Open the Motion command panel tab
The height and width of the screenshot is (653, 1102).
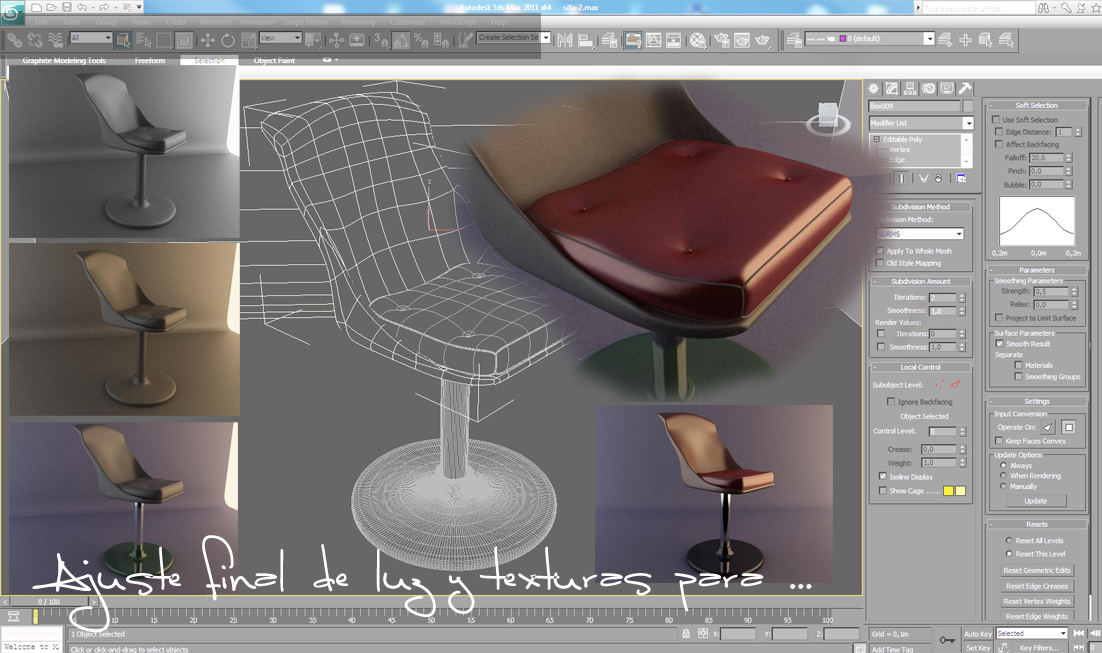click(x=928, y=89)
